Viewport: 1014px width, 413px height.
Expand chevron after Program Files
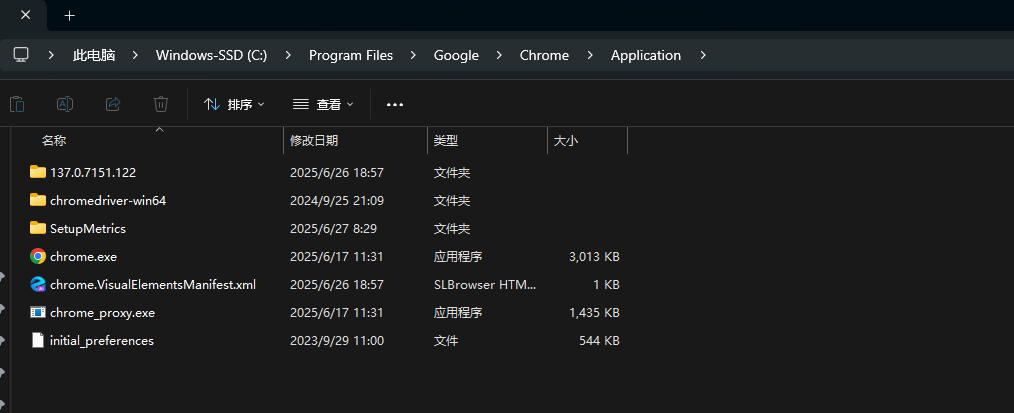(x=413, y=56)
